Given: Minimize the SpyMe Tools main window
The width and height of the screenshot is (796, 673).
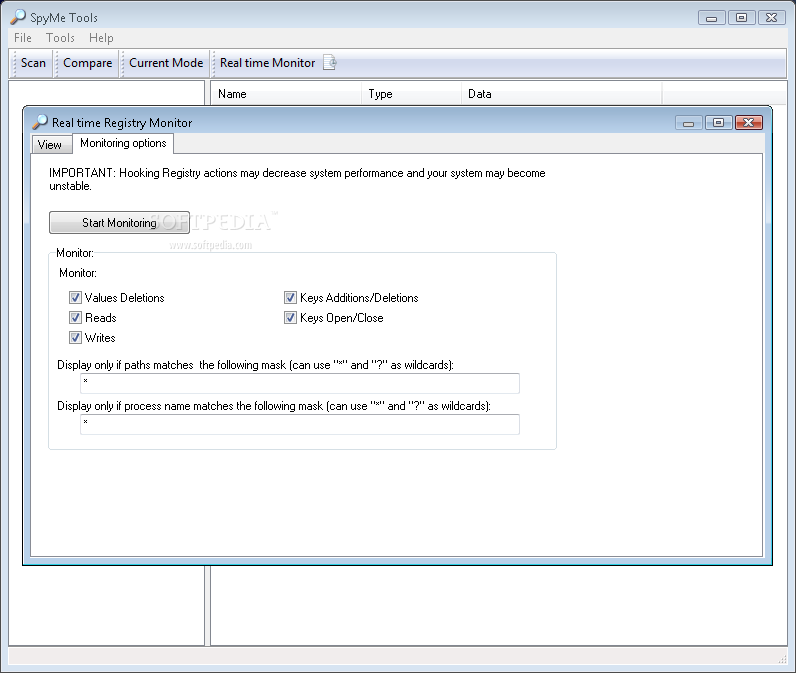Looking at the screenshot, I should pyautogui.click(x=711, y=18).
